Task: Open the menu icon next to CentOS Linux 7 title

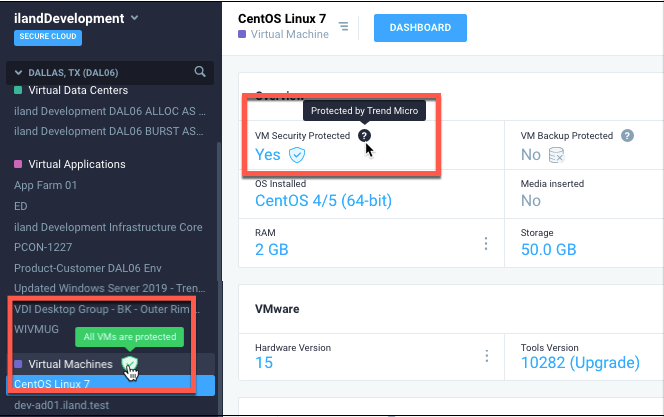Action: pos(344,27)
